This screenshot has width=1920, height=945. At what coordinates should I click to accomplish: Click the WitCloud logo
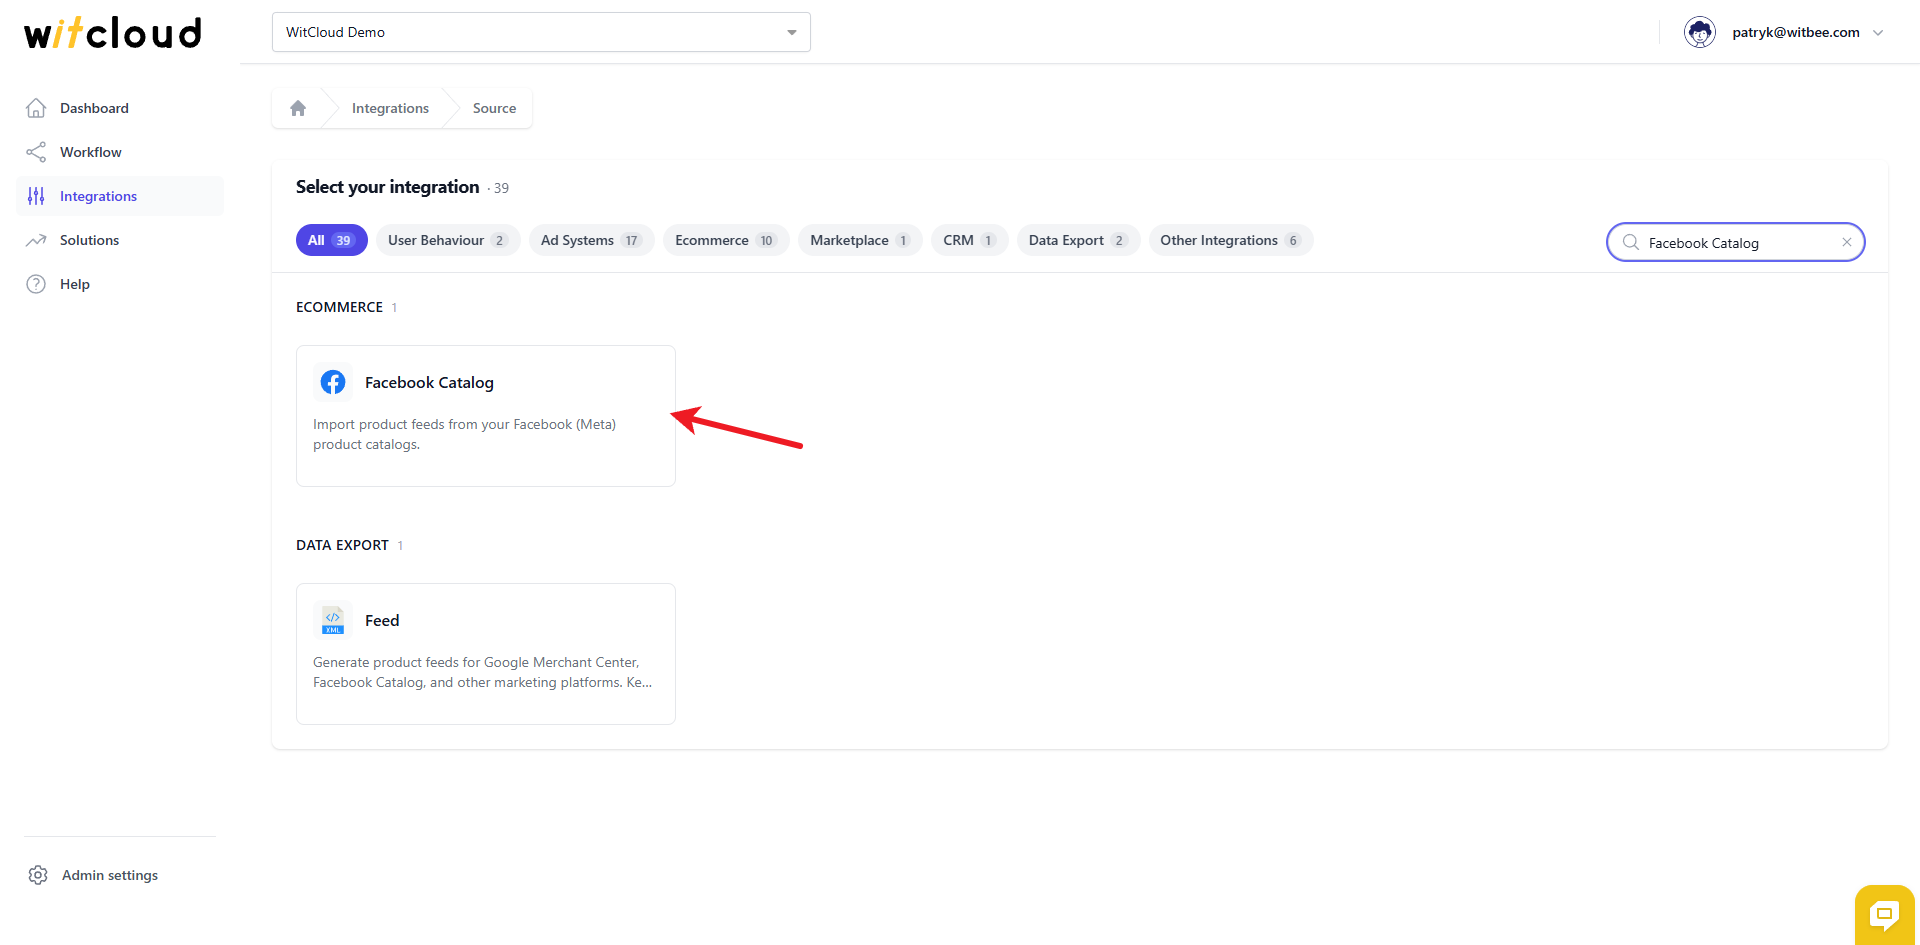click(113, 32)
